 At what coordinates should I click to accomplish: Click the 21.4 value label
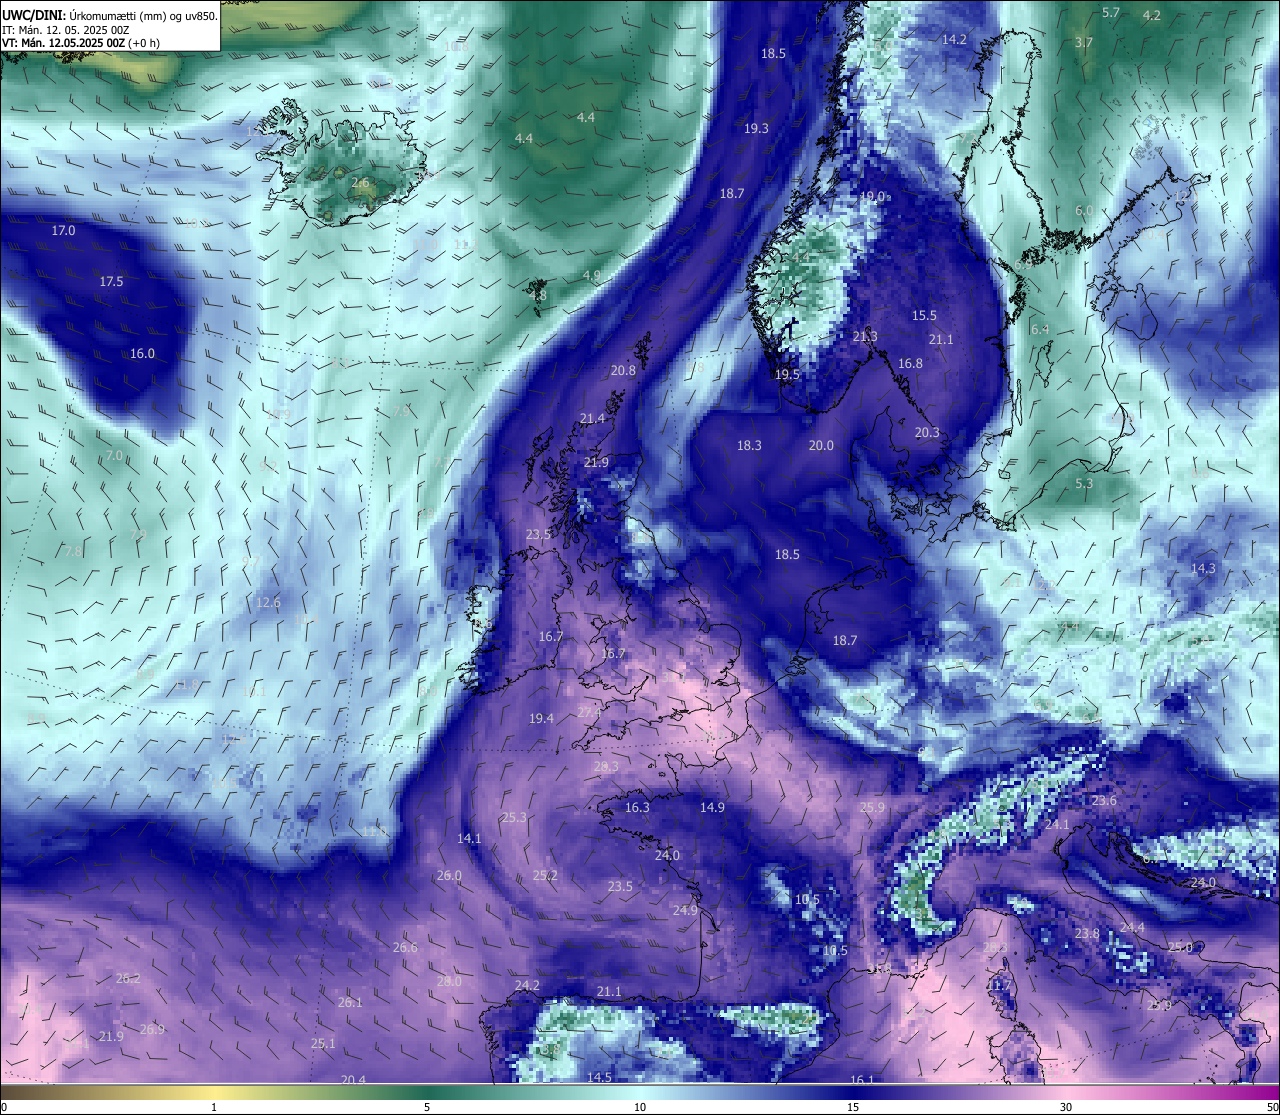pos(592,419)
